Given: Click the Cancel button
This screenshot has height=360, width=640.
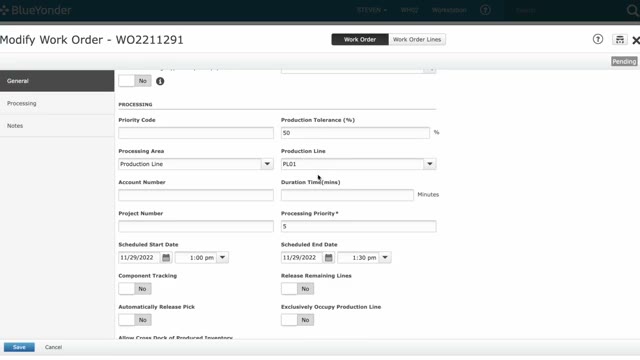Looking at the screenshot, I should click(53, 347).
